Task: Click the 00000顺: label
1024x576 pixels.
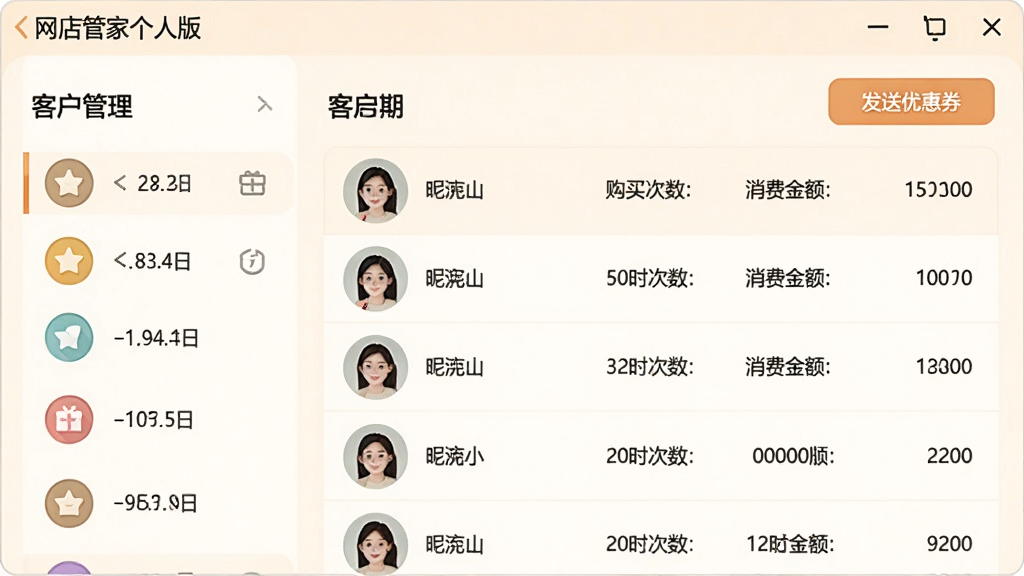Action: click(x=793, y=456)
